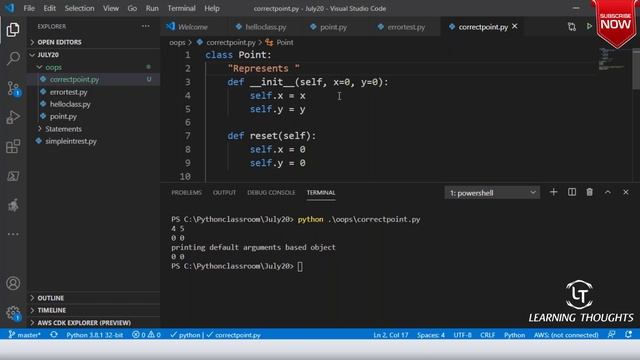The height and width of the screenshot is (360, 640).
Task: Close the correctpoint.py tab
Action: point(515,27)
